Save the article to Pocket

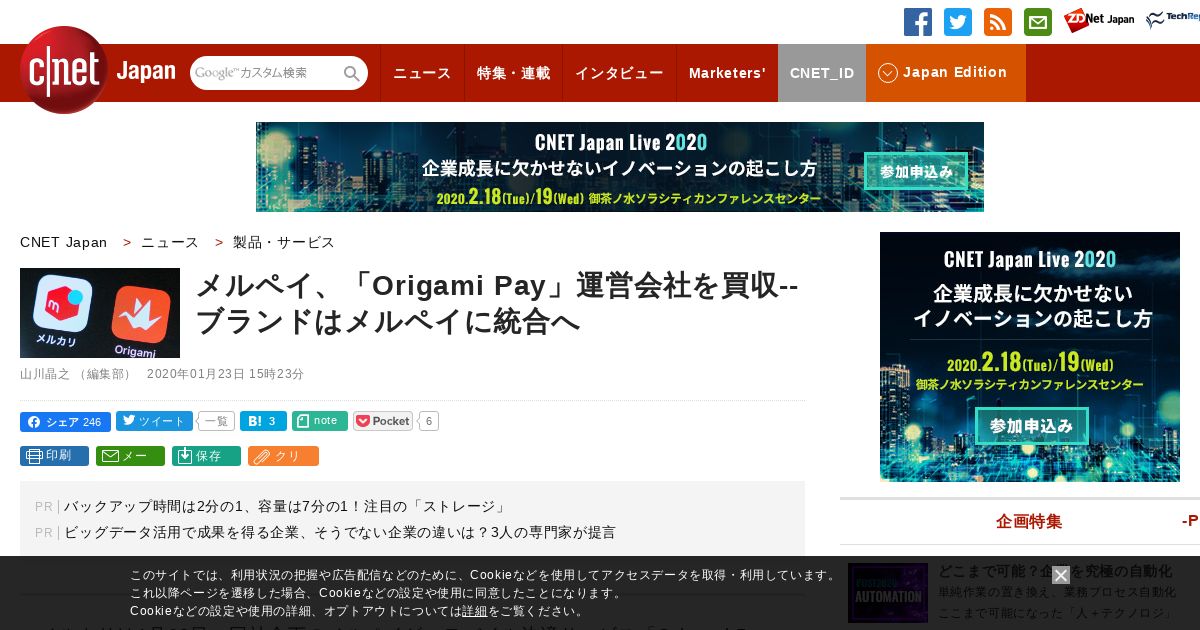tap(383, 421)
